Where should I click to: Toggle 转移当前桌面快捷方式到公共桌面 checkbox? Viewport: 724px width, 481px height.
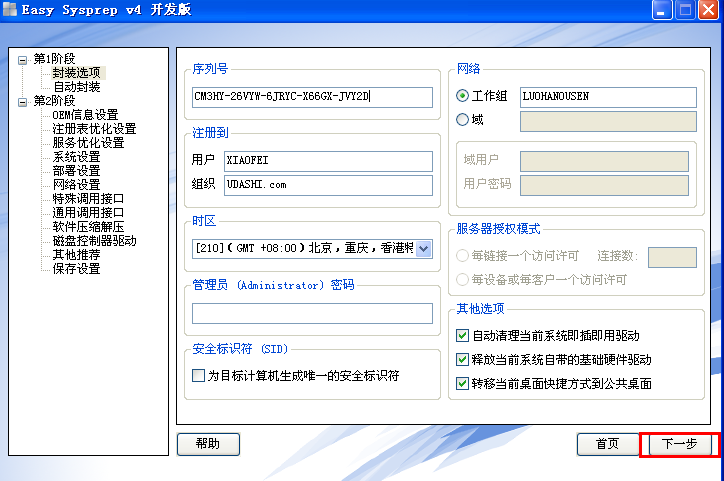coord(462,383)
